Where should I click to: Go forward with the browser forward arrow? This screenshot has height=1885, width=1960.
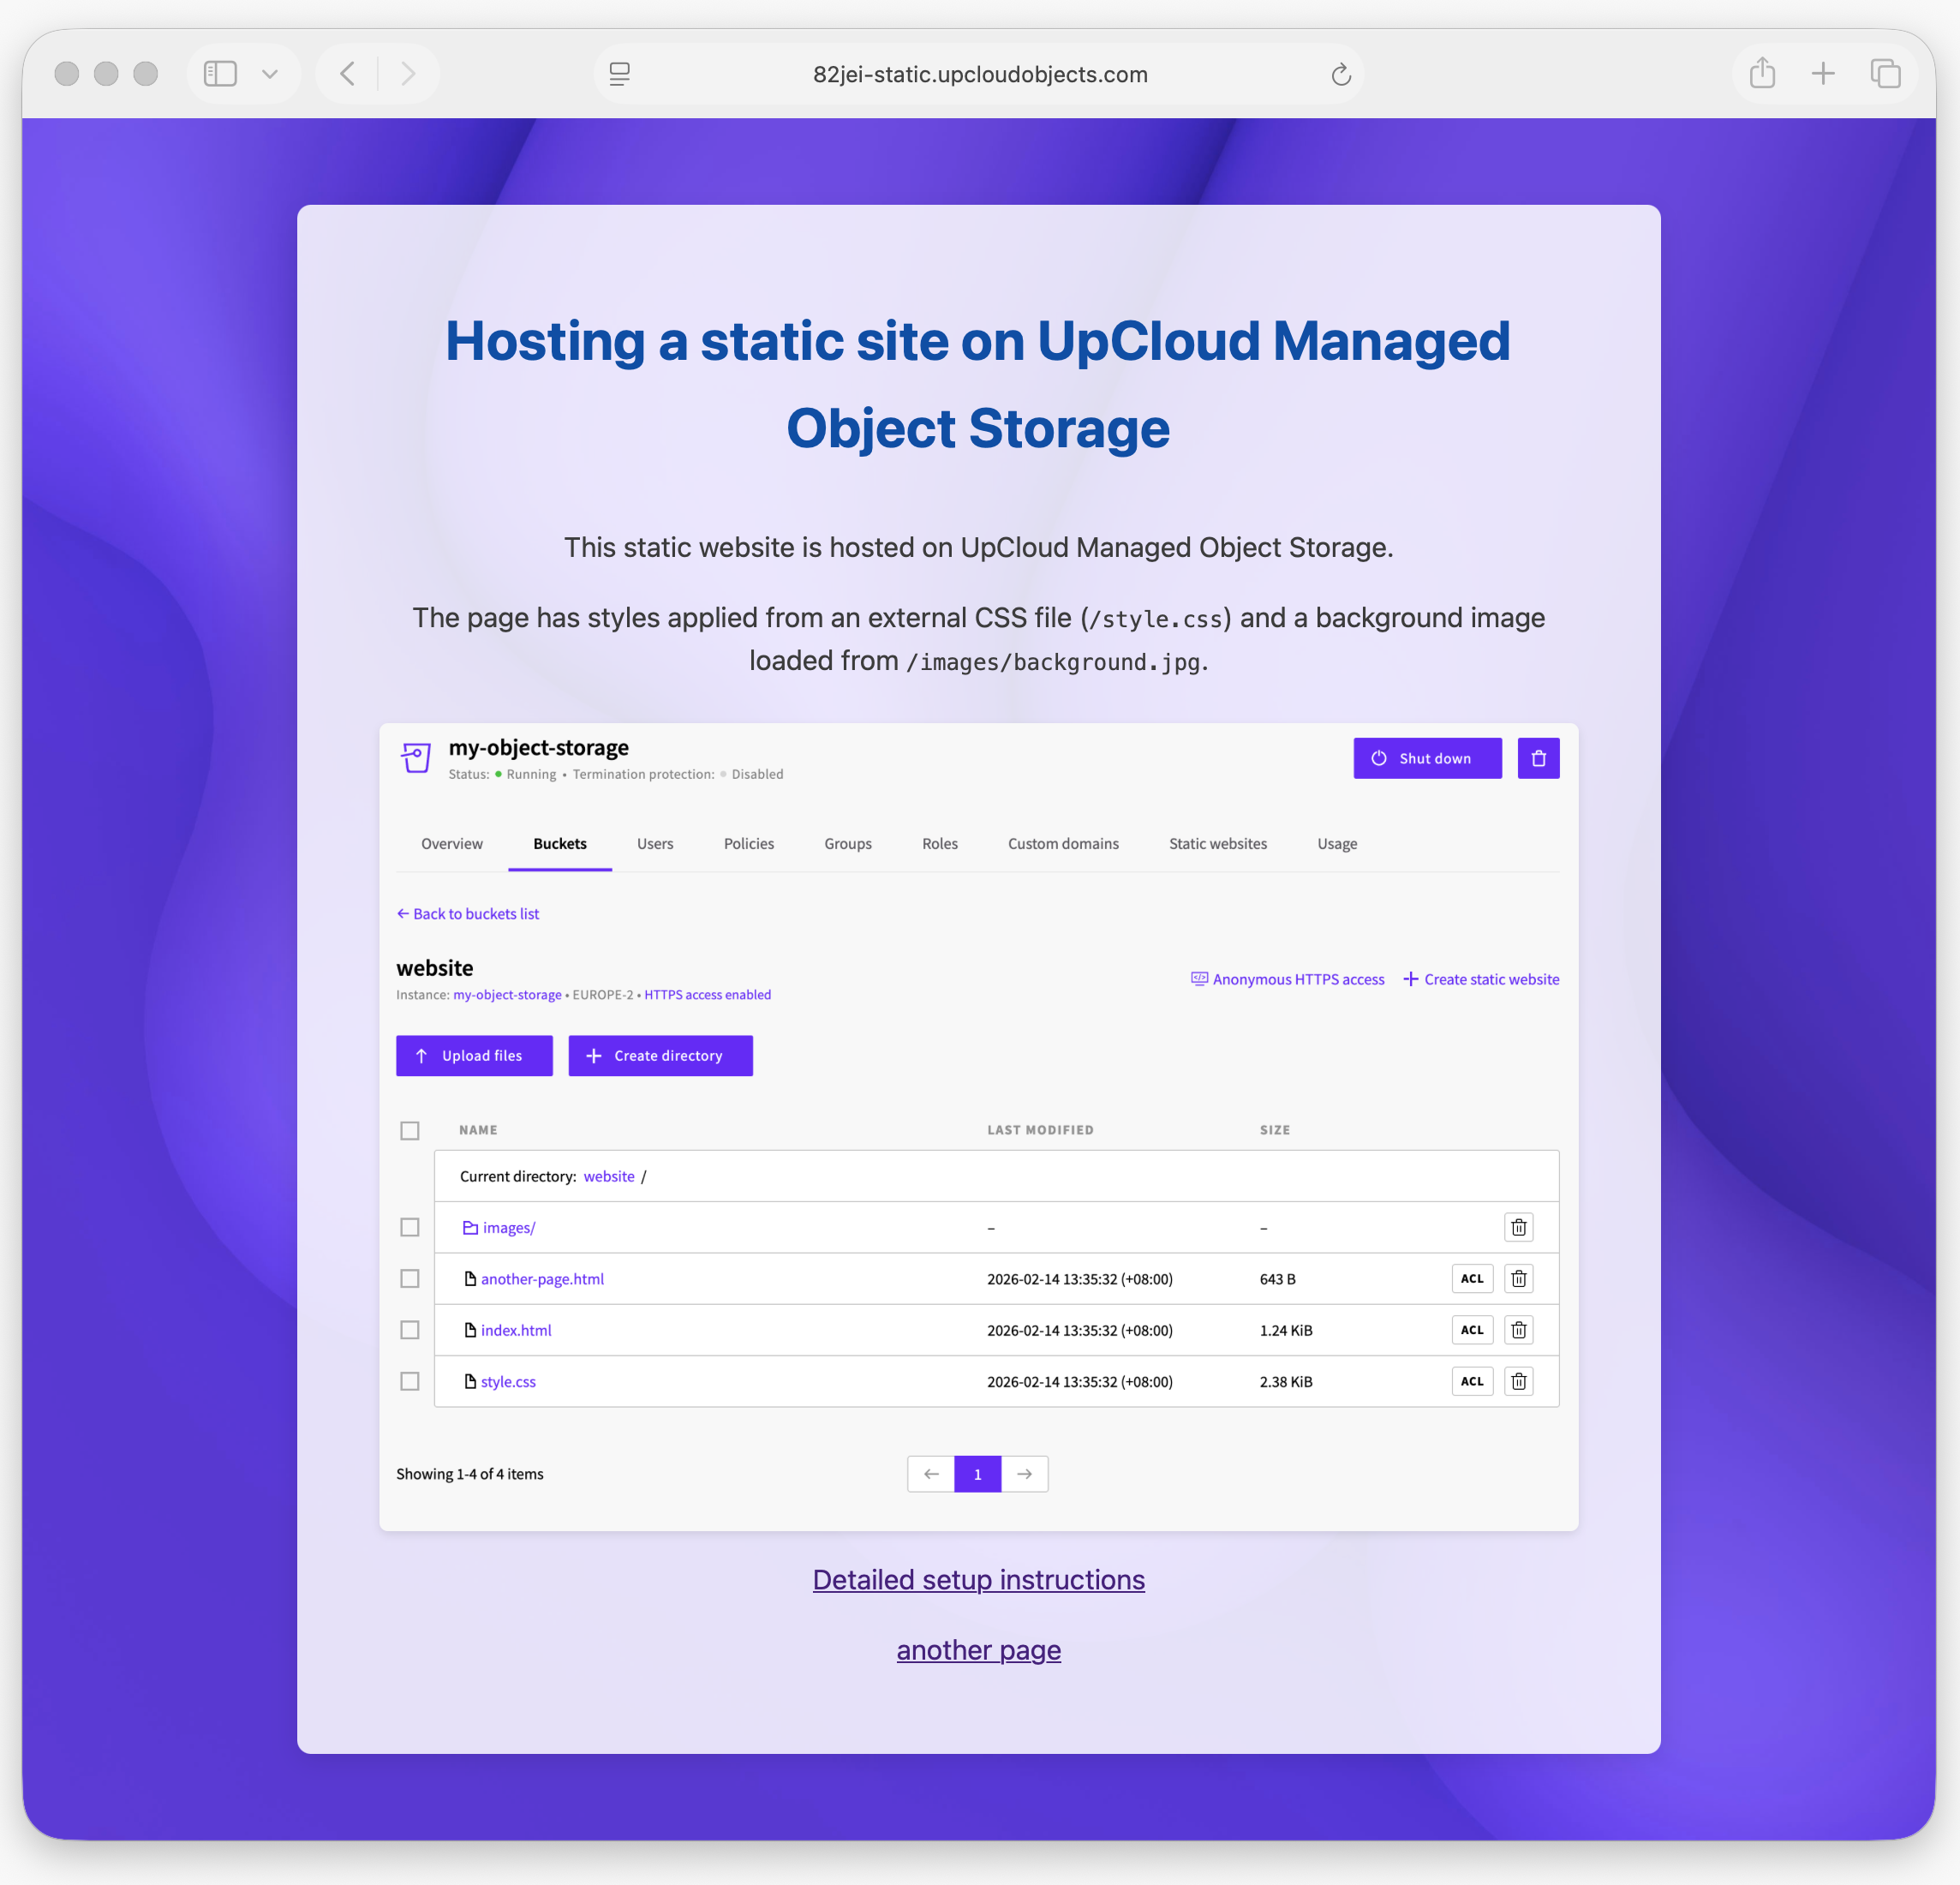408,74
